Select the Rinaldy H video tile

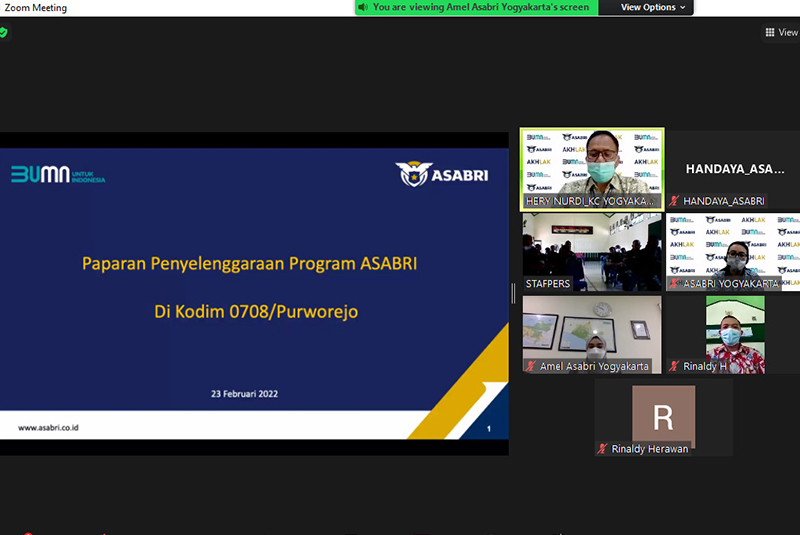733,335
